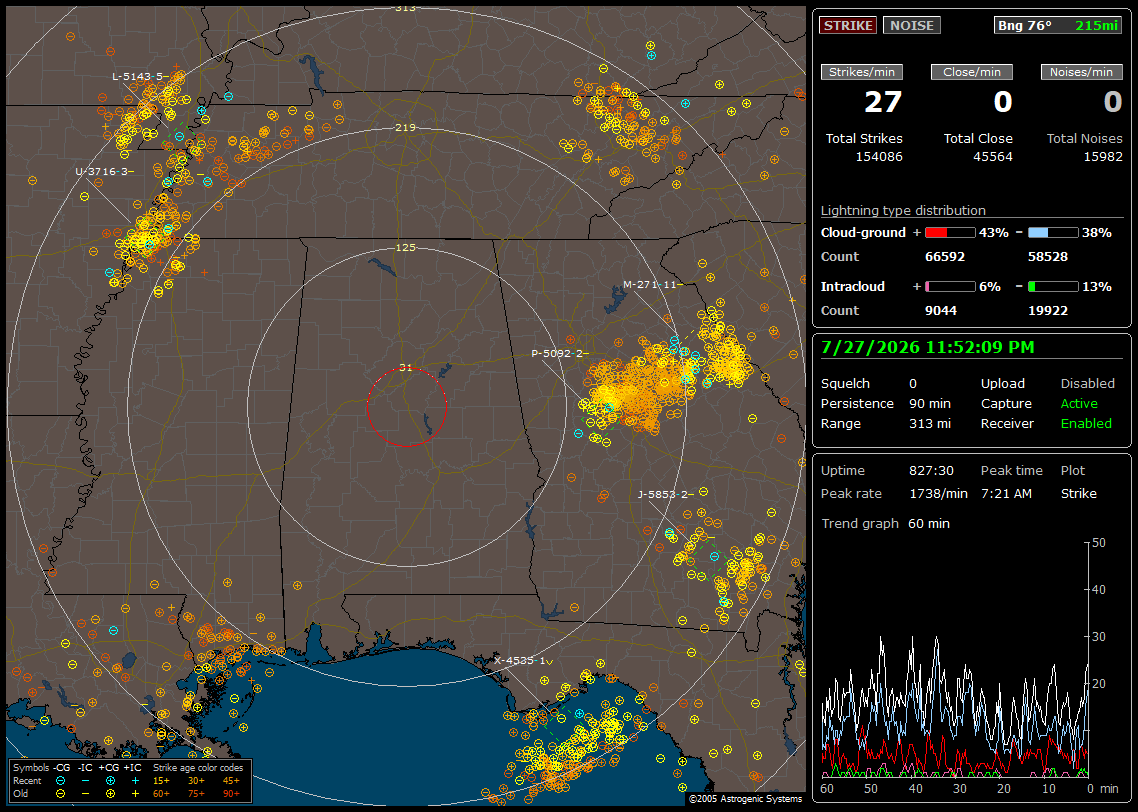Click the Total Strikes count 154086
Image resolution: width=1138 pixels, height=812 pixels.
[879, 157]
